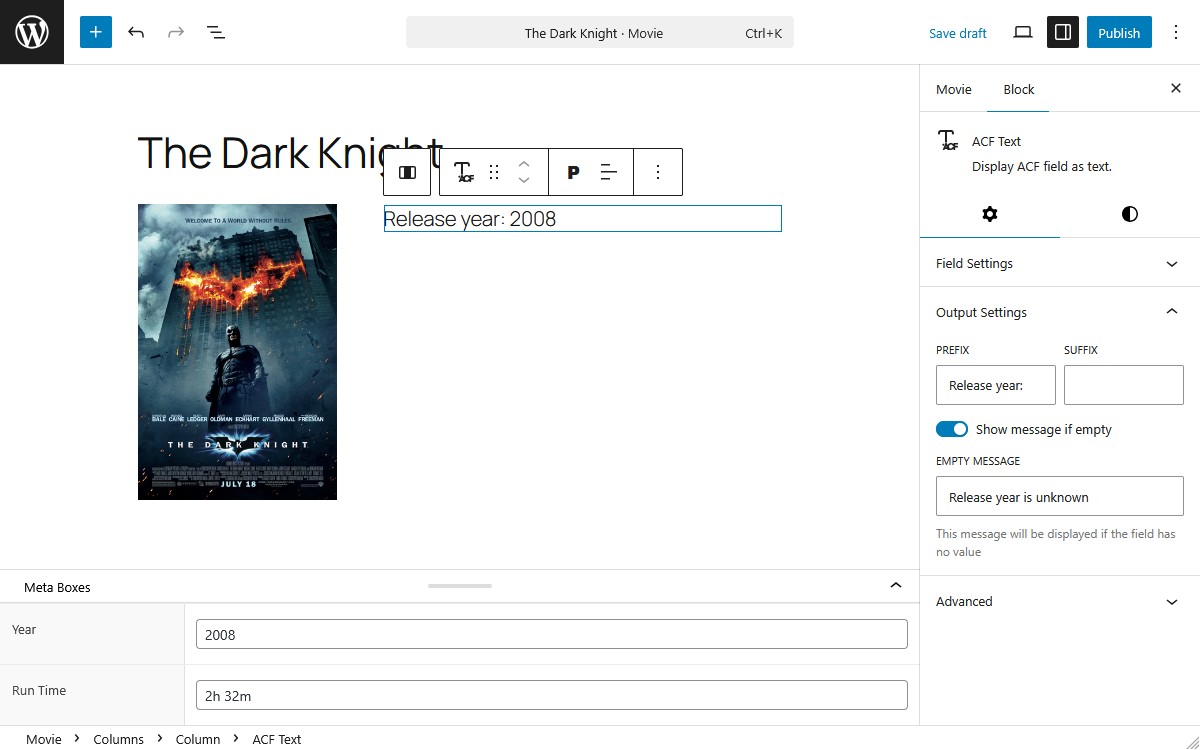Switch to the Movie tab
Screen dimensions: 1200x750
point(953,89)
